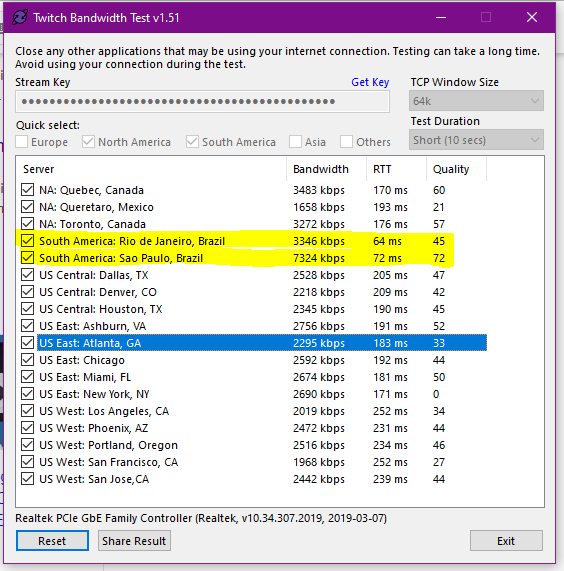
Task: Click the 171 ms RTT value
Action: pyautogui.click(x=390, y=394)
